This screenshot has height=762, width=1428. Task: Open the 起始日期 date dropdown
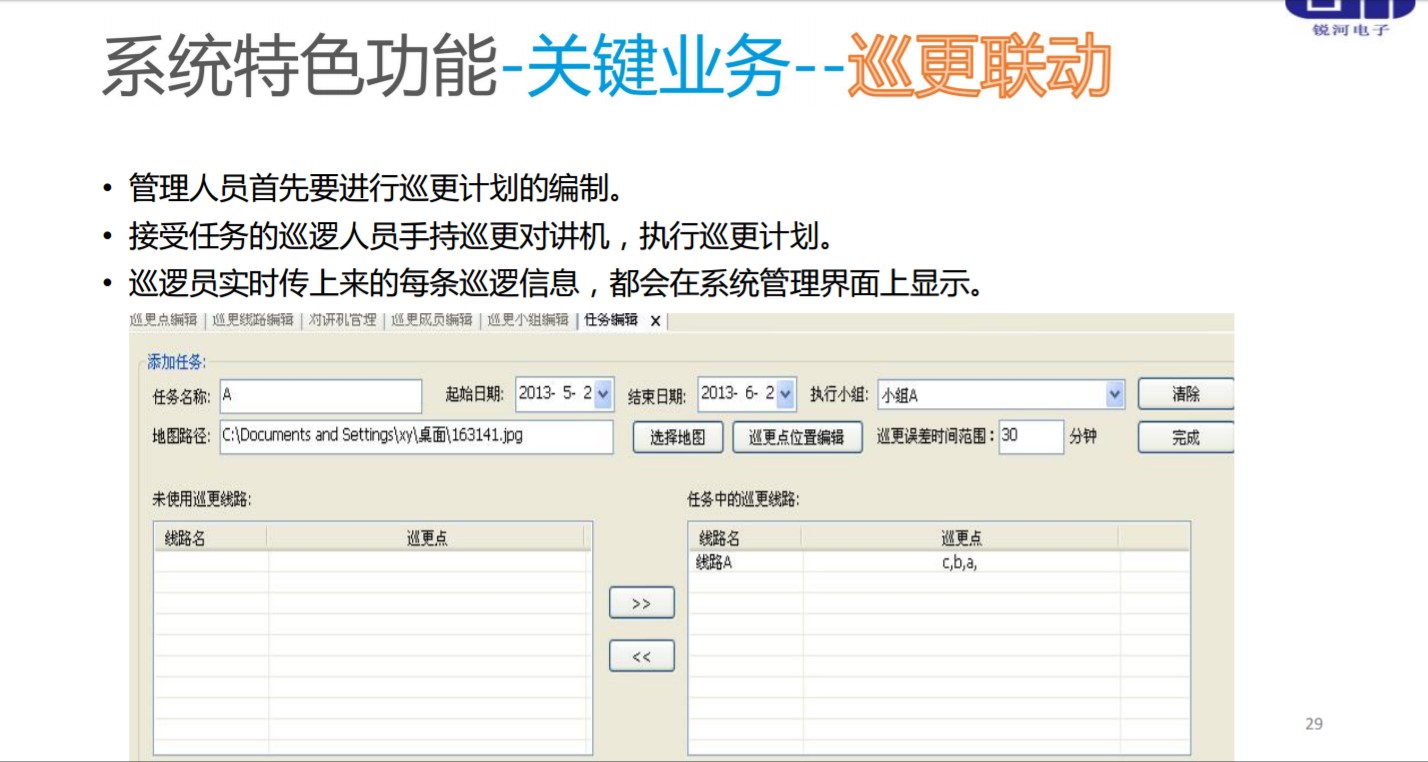(603, 394)
